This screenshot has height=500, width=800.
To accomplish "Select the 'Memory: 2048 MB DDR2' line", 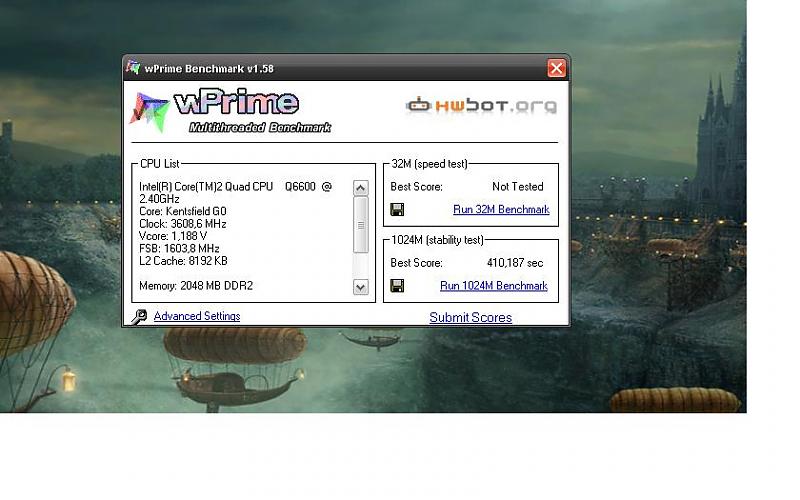I will (x=196, y=286).
